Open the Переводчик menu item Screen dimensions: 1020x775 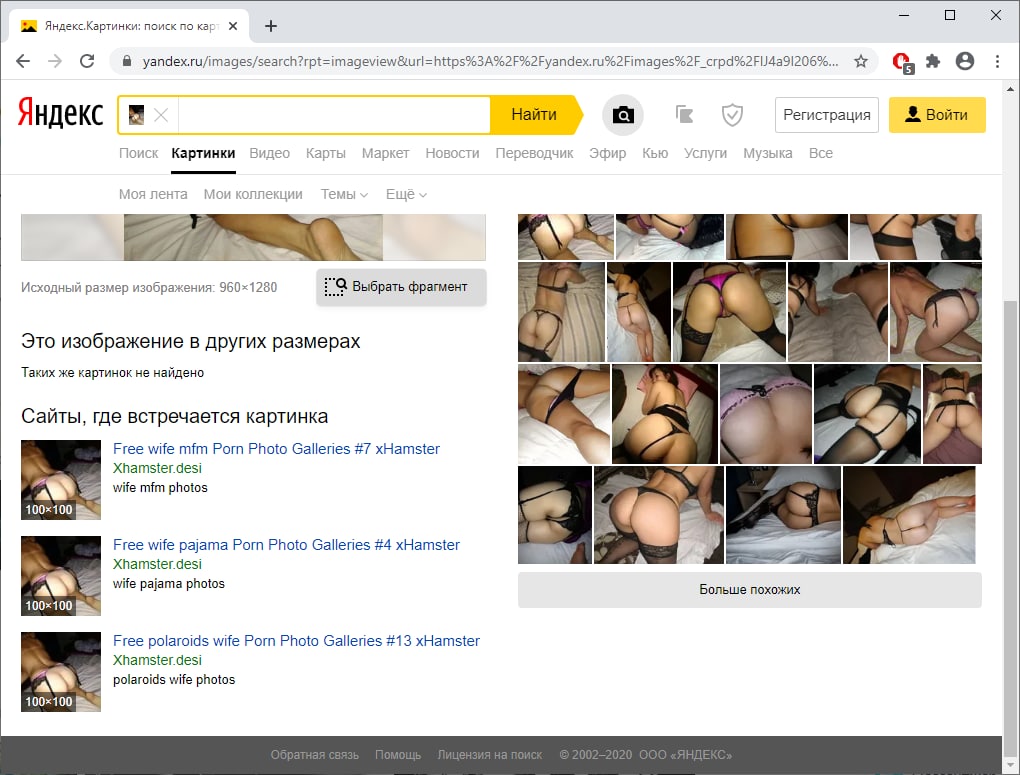533,153
